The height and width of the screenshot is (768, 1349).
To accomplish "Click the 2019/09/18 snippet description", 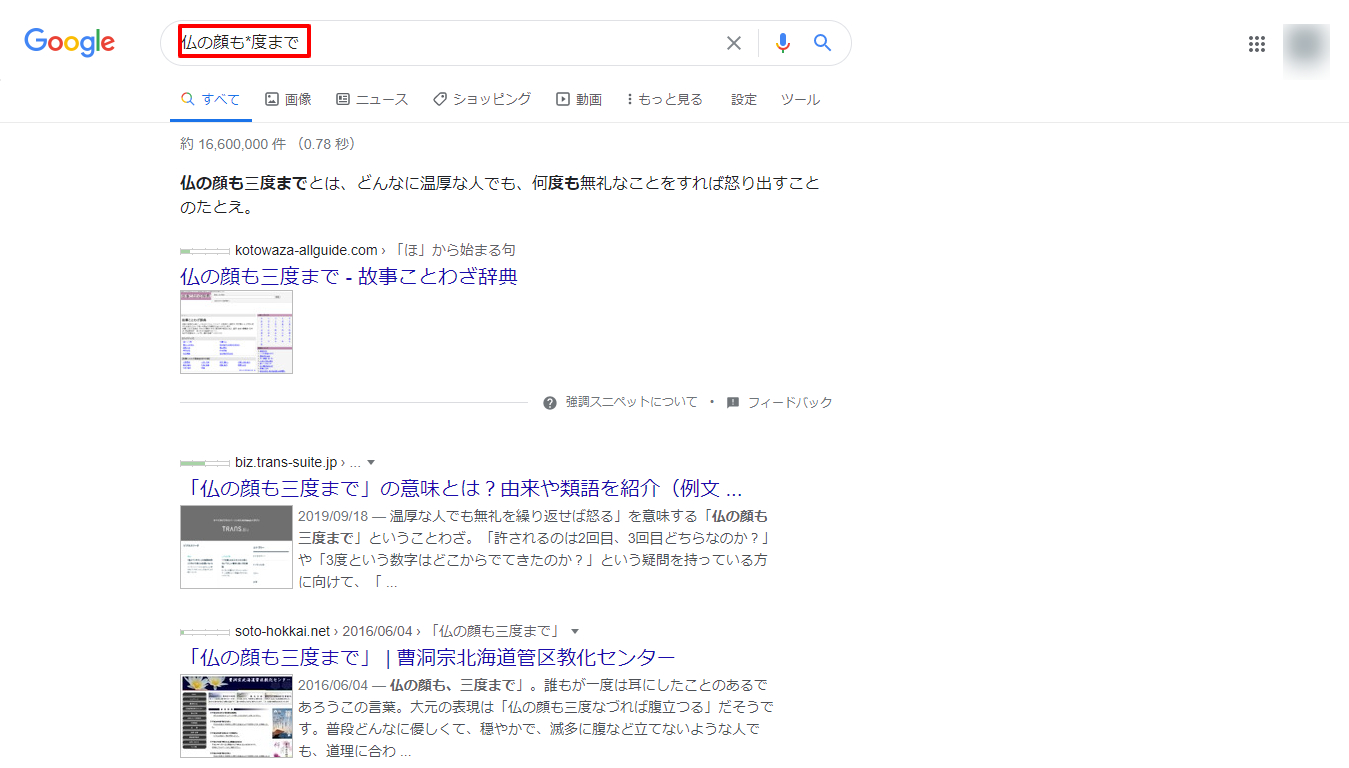I will [x=534, y=549].
